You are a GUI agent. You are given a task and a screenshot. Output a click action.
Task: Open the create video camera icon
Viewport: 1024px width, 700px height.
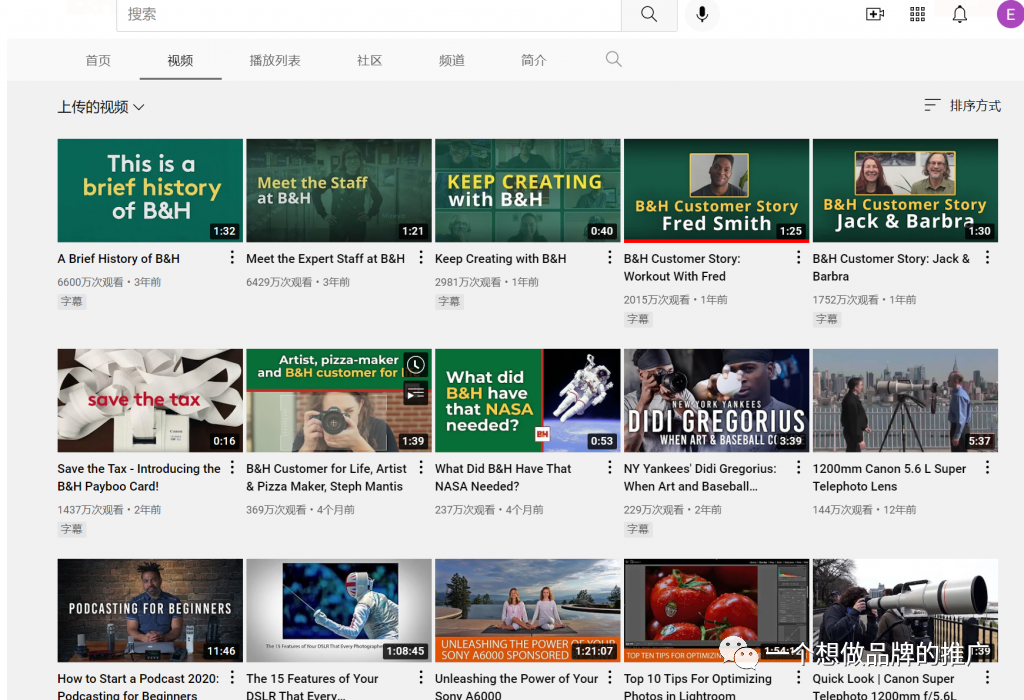tap(875, 14)
